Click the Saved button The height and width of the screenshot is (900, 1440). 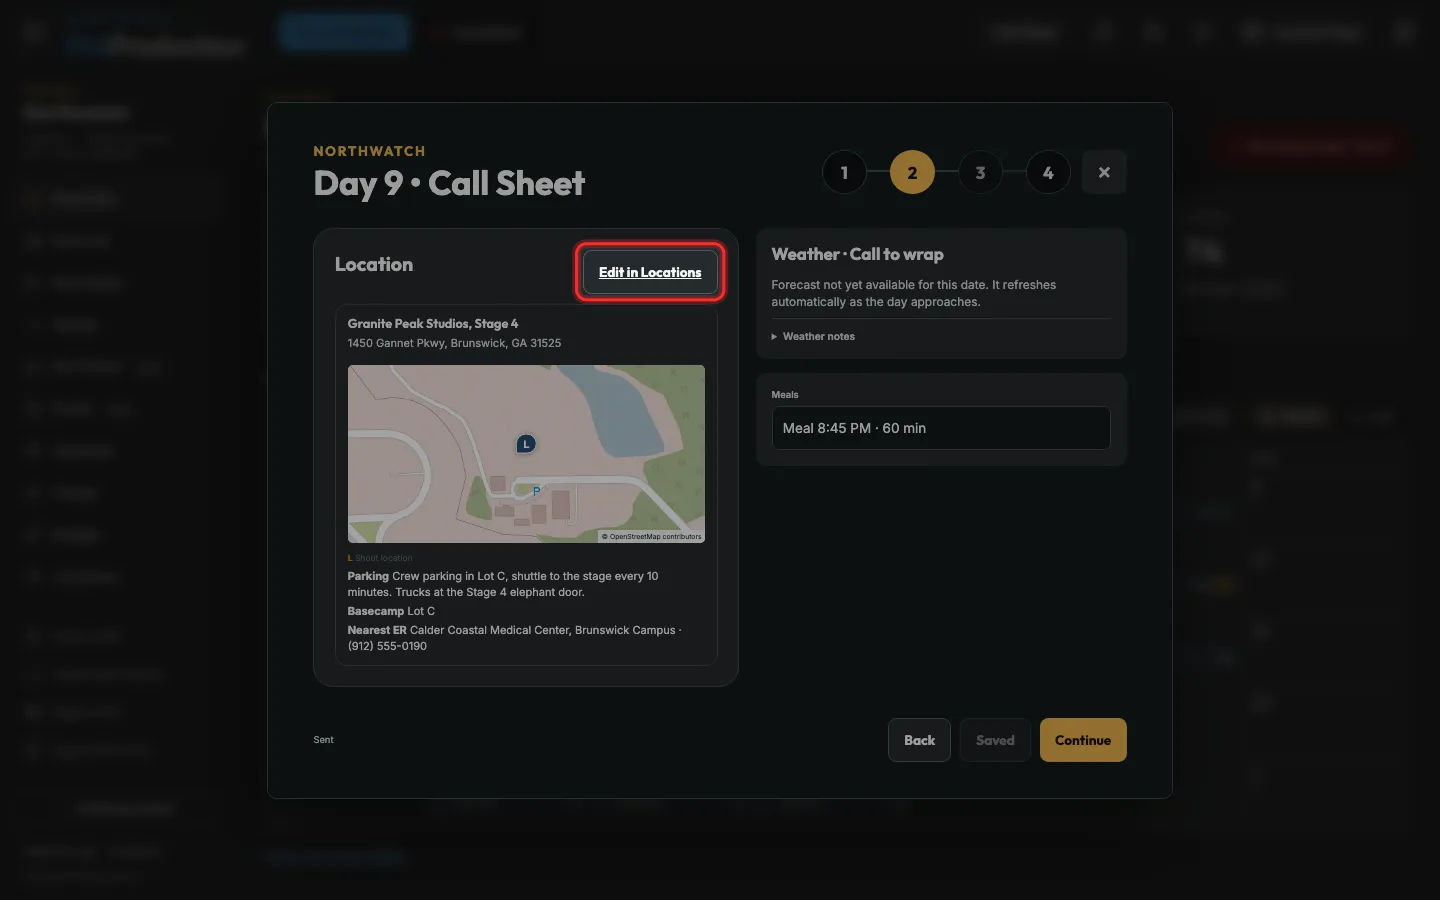tap(995, 740)
